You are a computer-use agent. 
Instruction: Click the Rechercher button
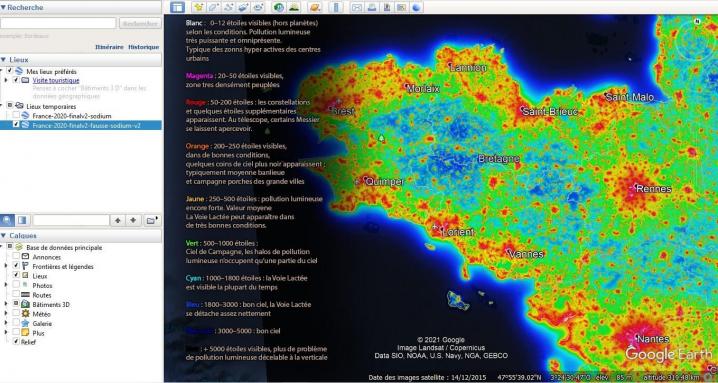tap(140, 23)
